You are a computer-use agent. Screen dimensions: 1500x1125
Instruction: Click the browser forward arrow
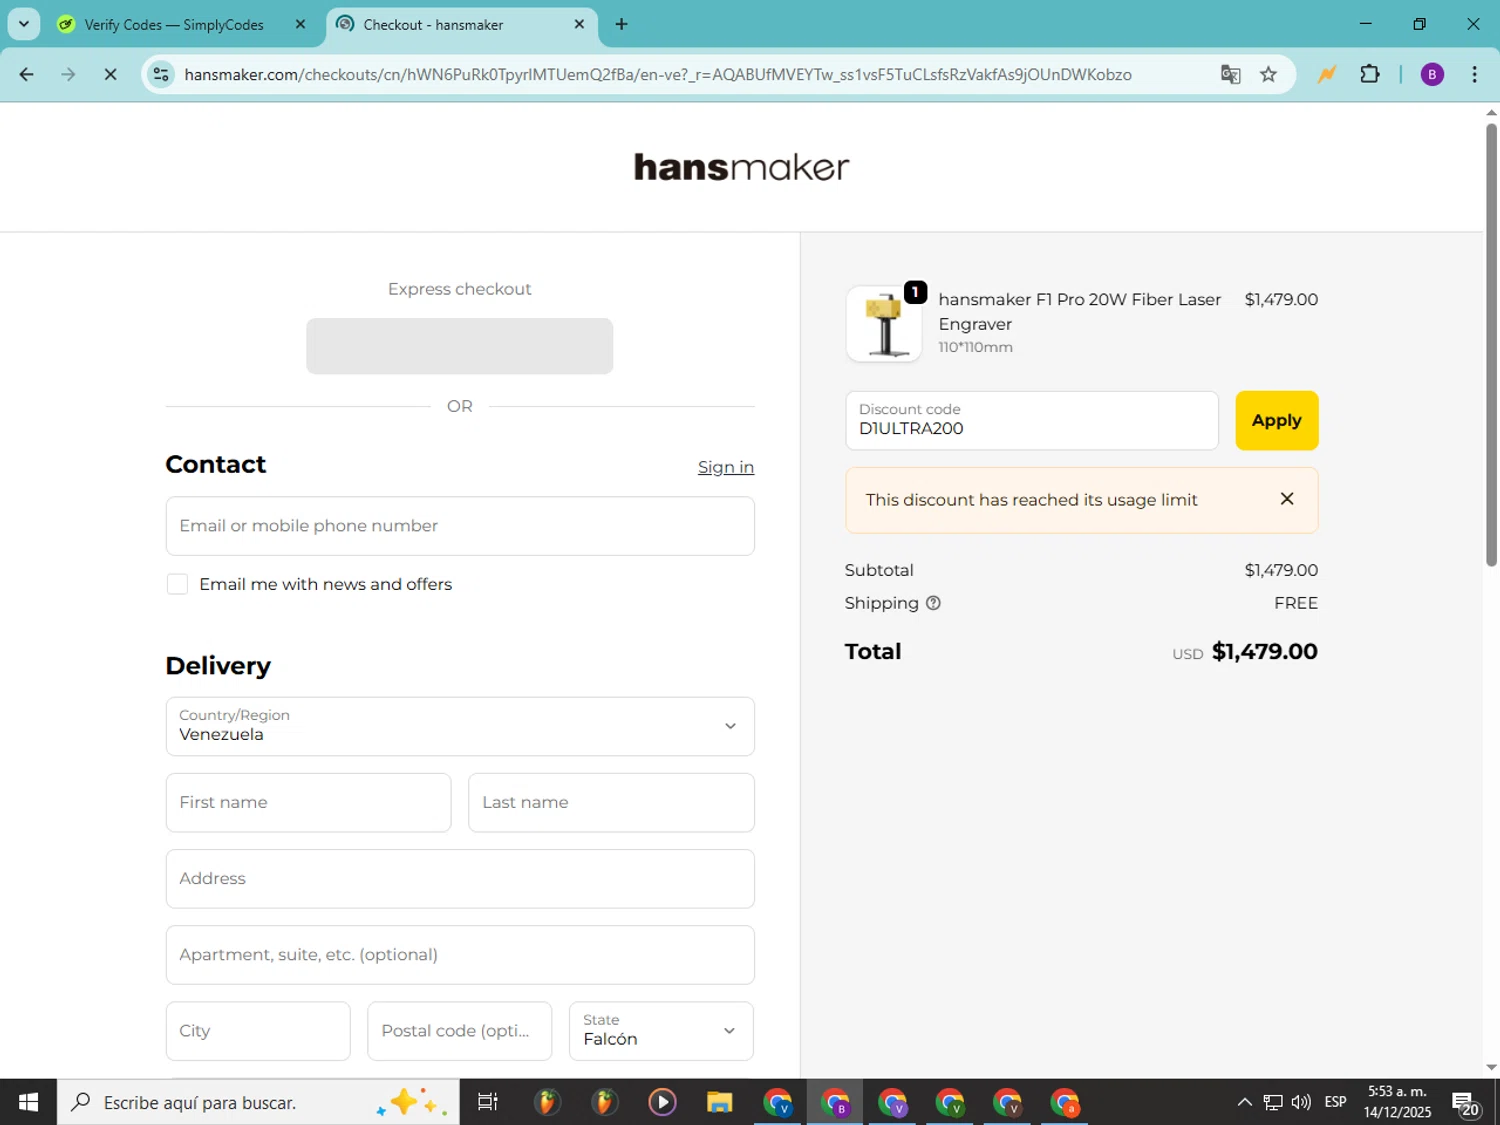68,74
